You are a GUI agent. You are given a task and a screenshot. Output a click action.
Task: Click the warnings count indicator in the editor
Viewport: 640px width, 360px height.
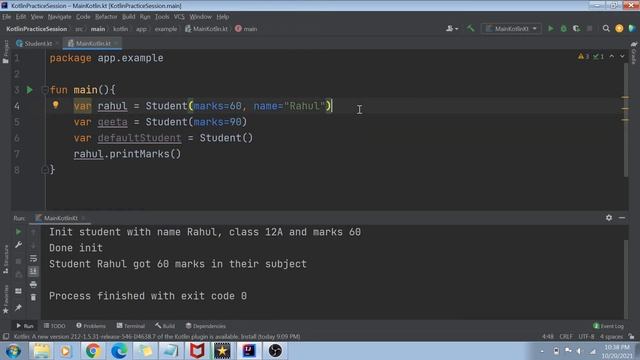[x=583, y=56]
